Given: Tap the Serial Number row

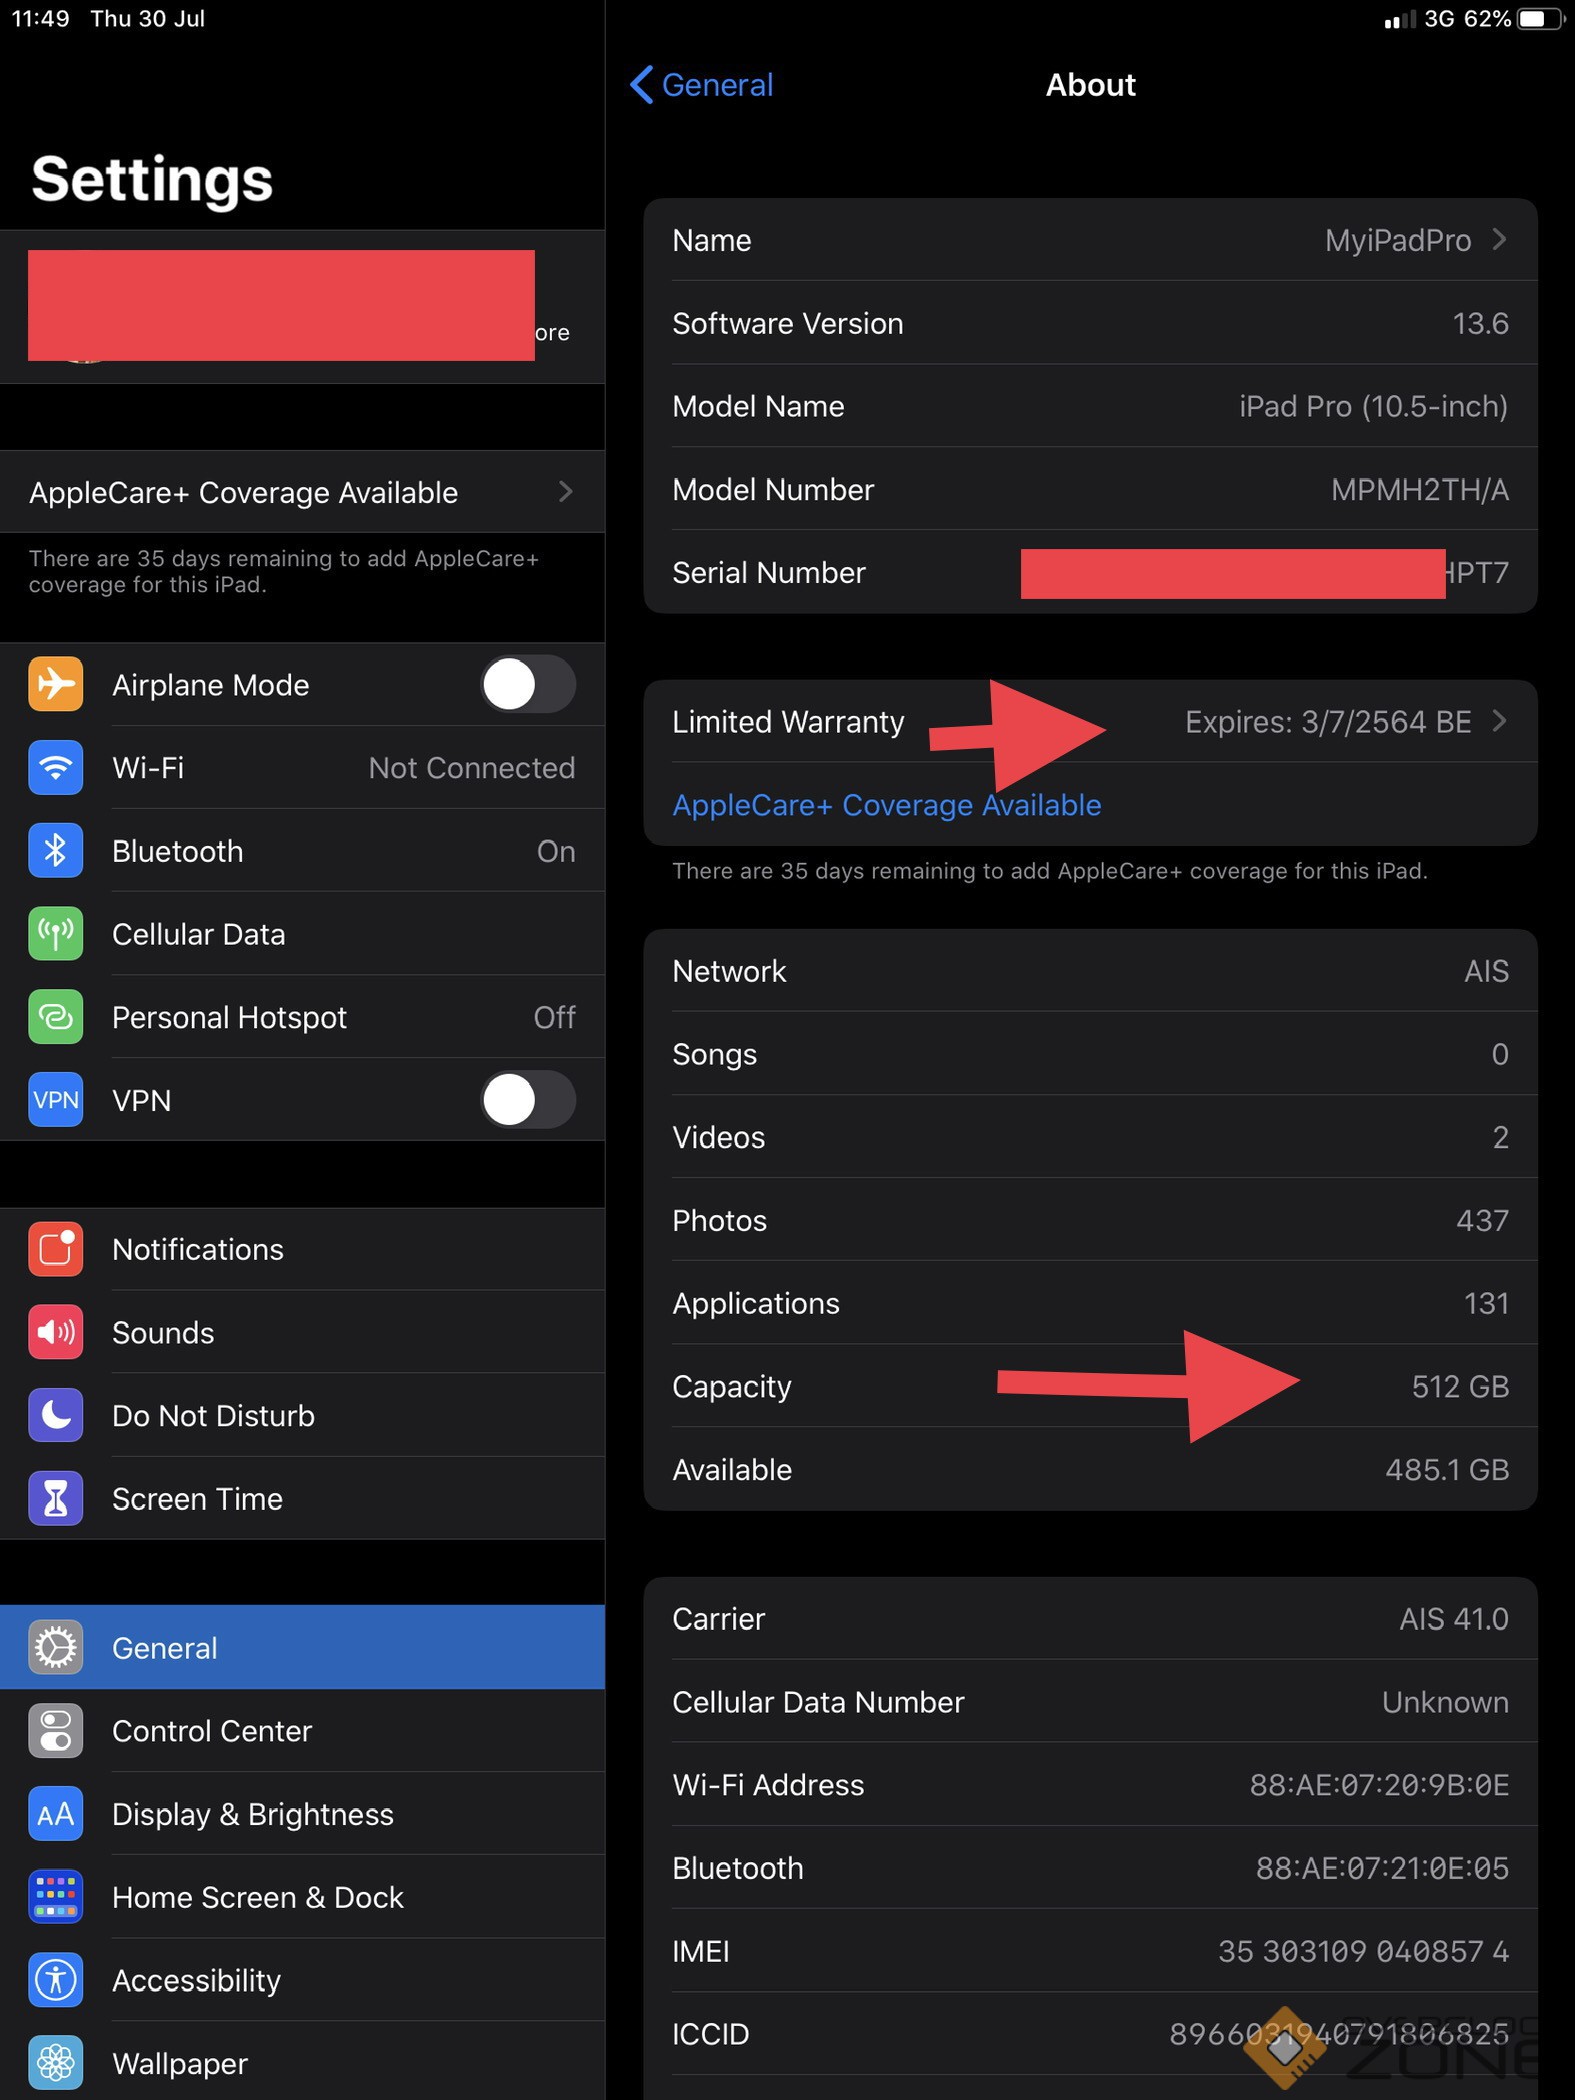Looking at the screenshot, I should coord(1089,573).
